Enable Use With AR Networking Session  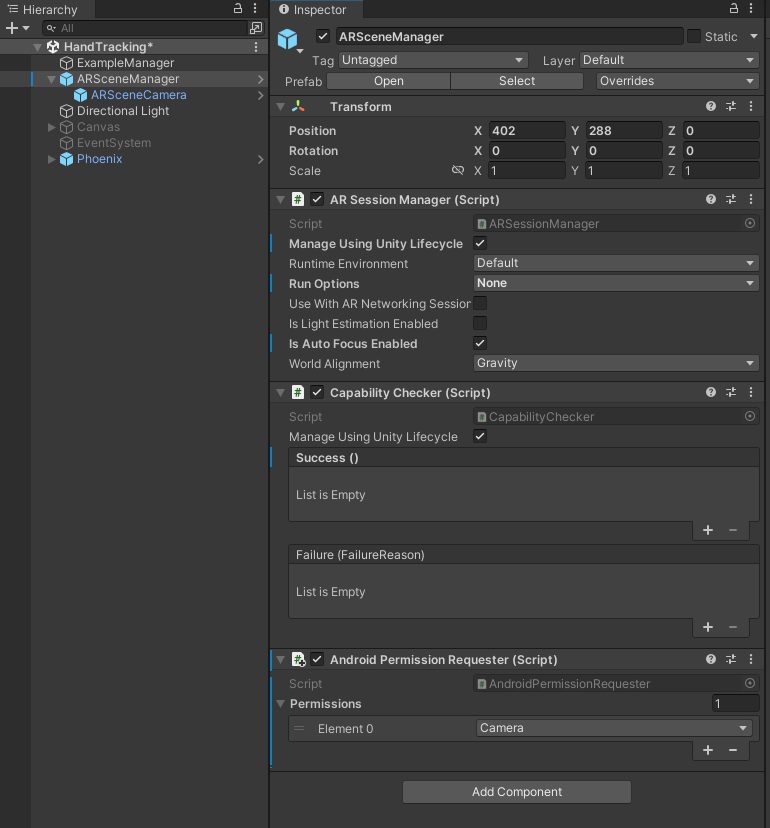[x=480, y=304]
